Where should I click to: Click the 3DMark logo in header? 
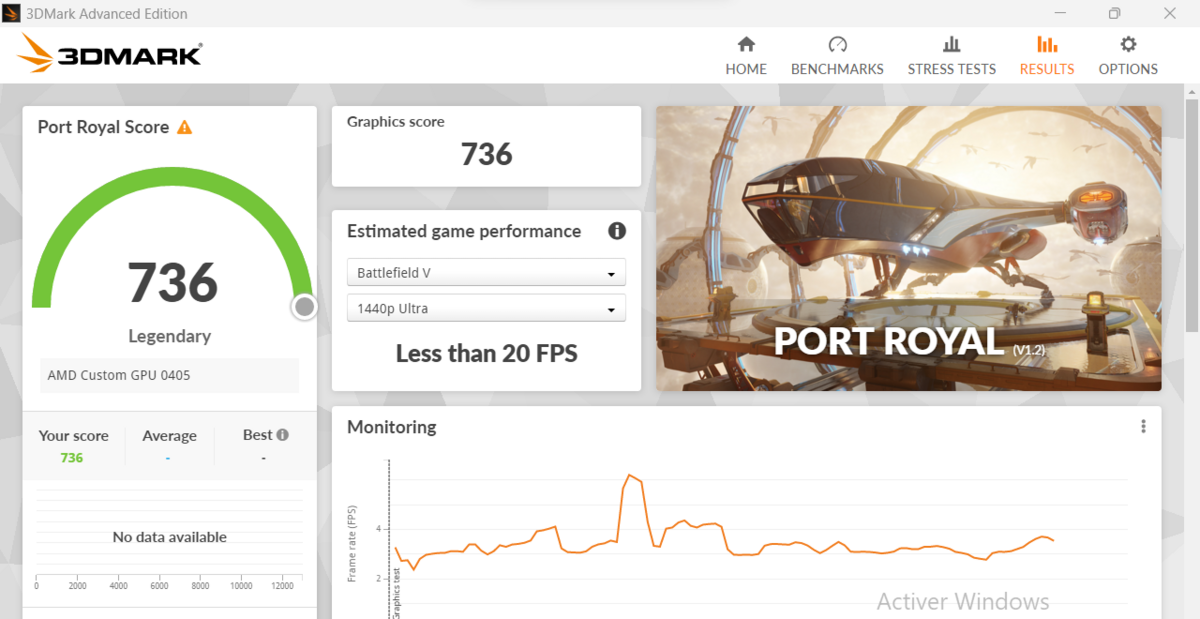click(110, 53)
